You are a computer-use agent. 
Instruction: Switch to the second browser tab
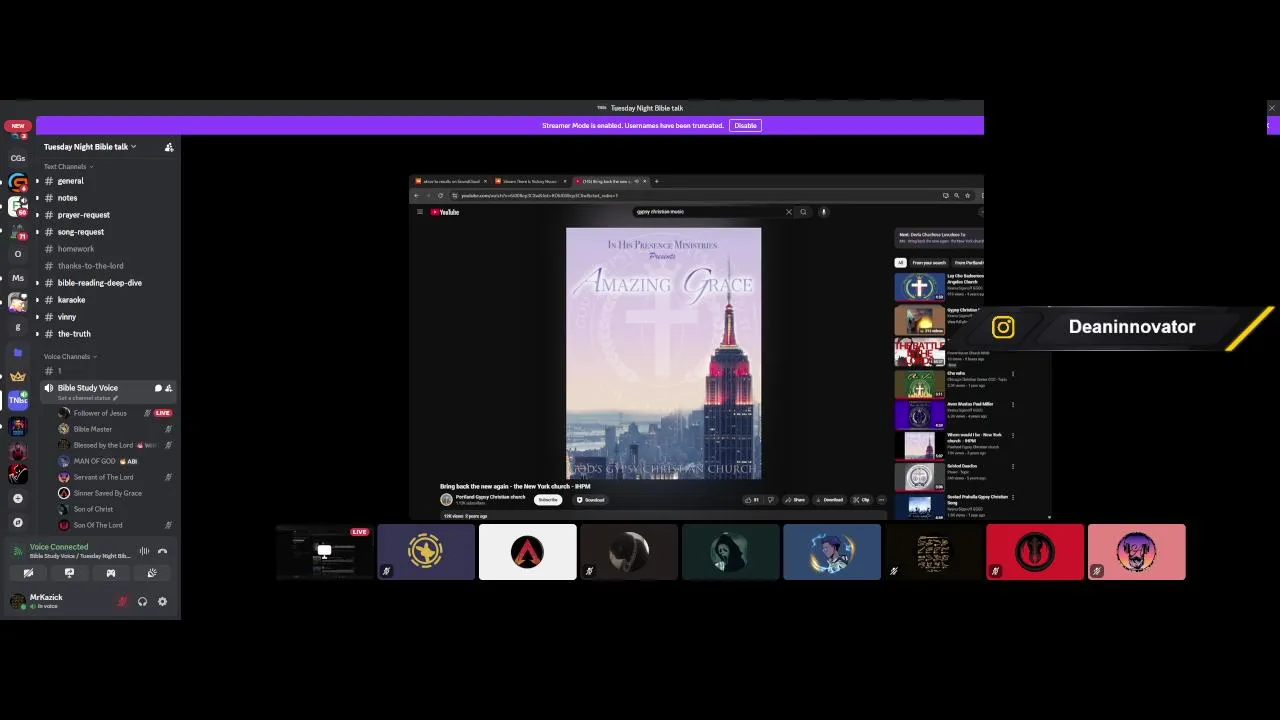[x=530, y=181]
